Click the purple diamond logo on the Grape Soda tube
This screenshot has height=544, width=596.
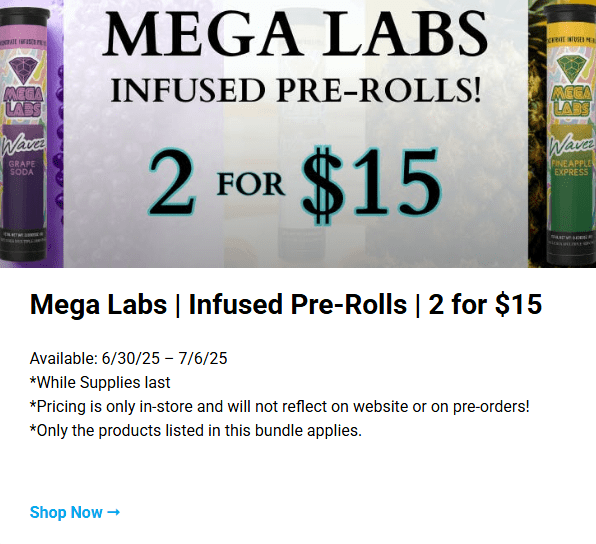(23, 70)
